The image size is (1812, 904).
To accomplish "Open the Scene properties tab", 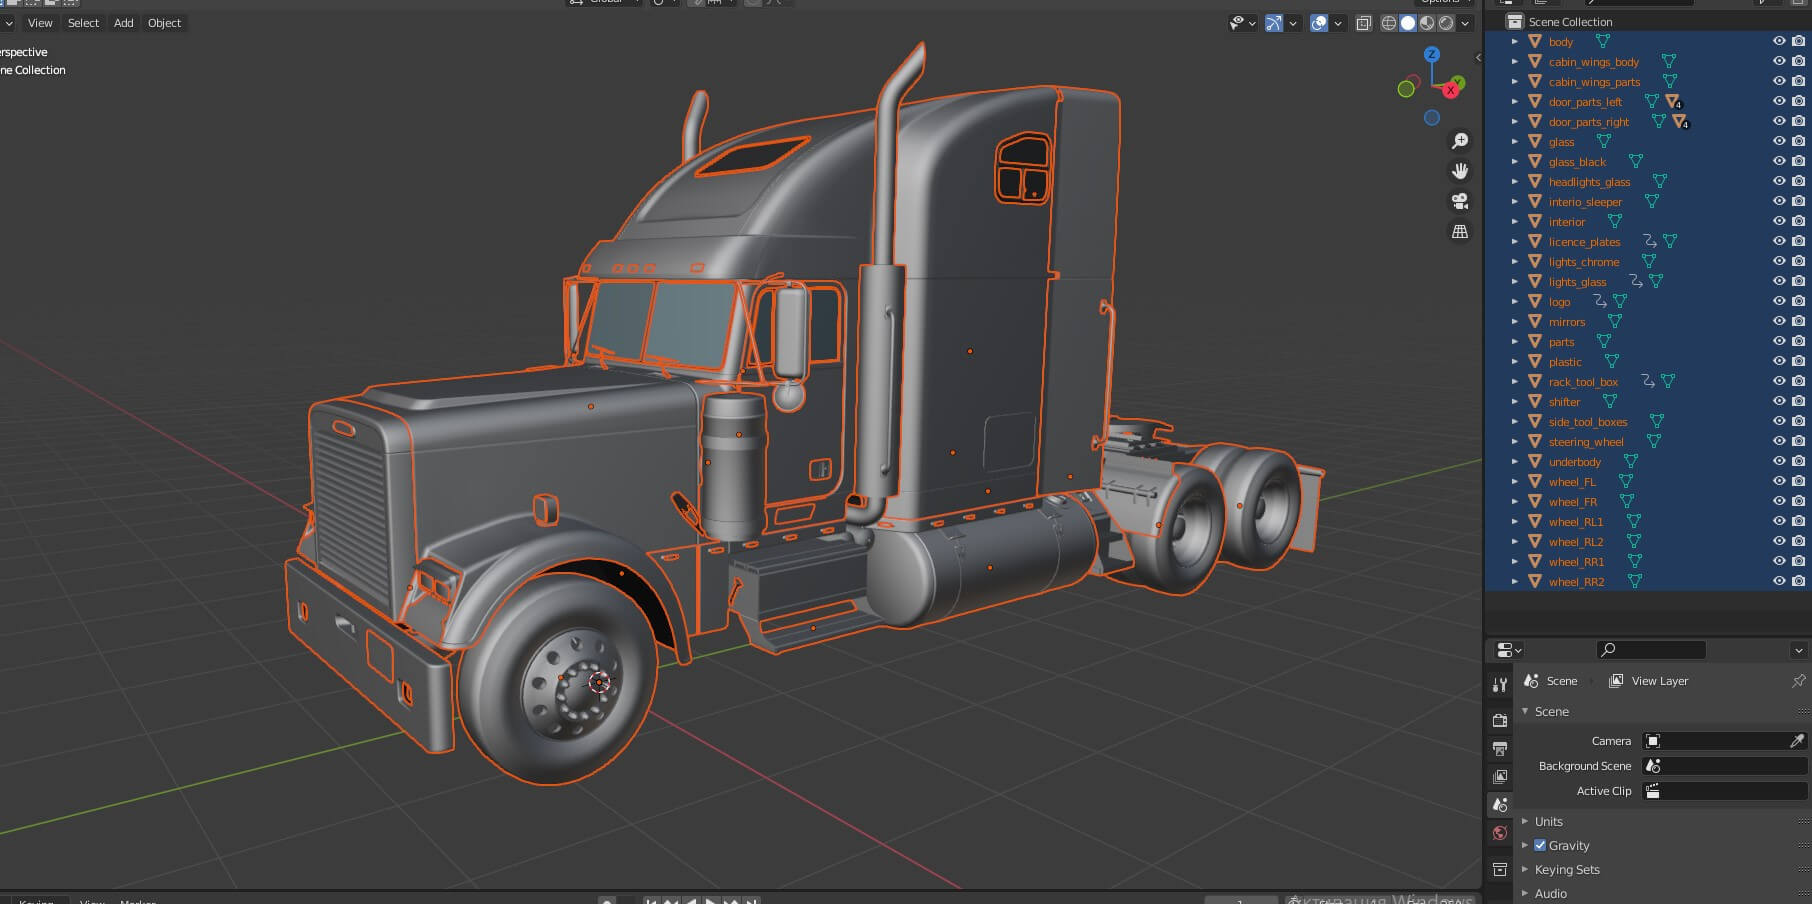I will [x=1499, y=804].
